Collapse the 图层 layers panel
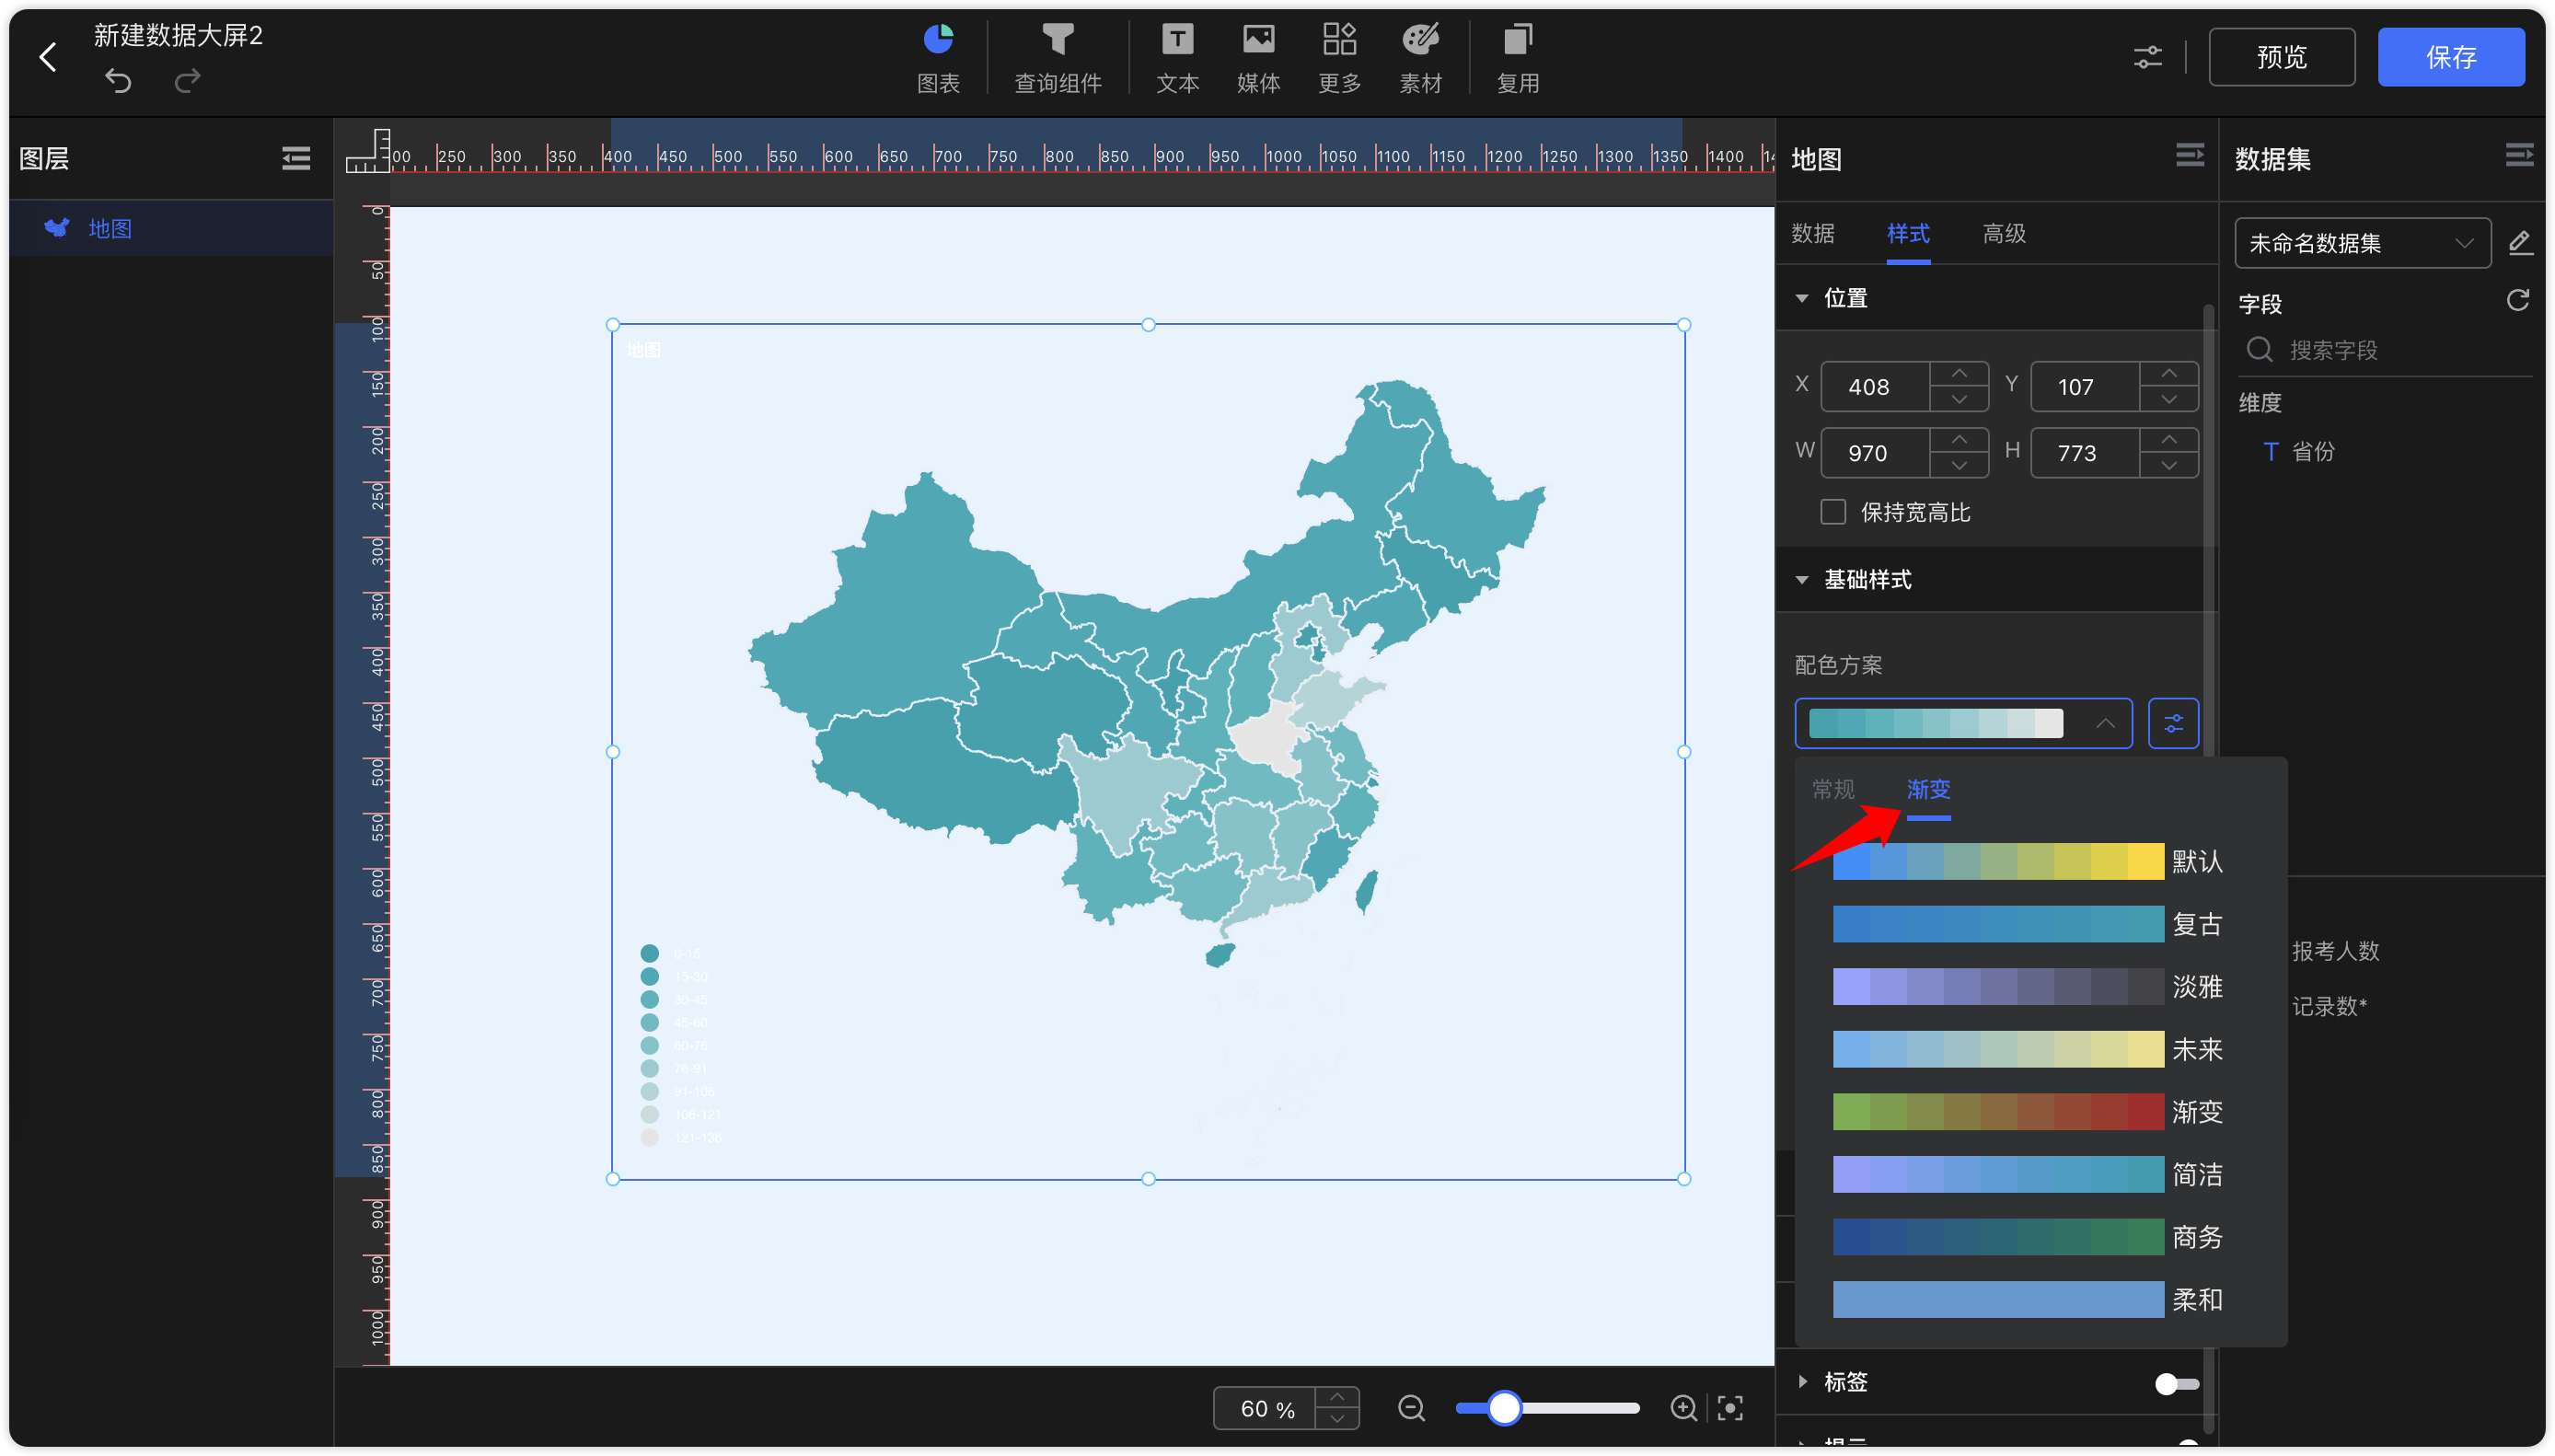 coord(296,158)
